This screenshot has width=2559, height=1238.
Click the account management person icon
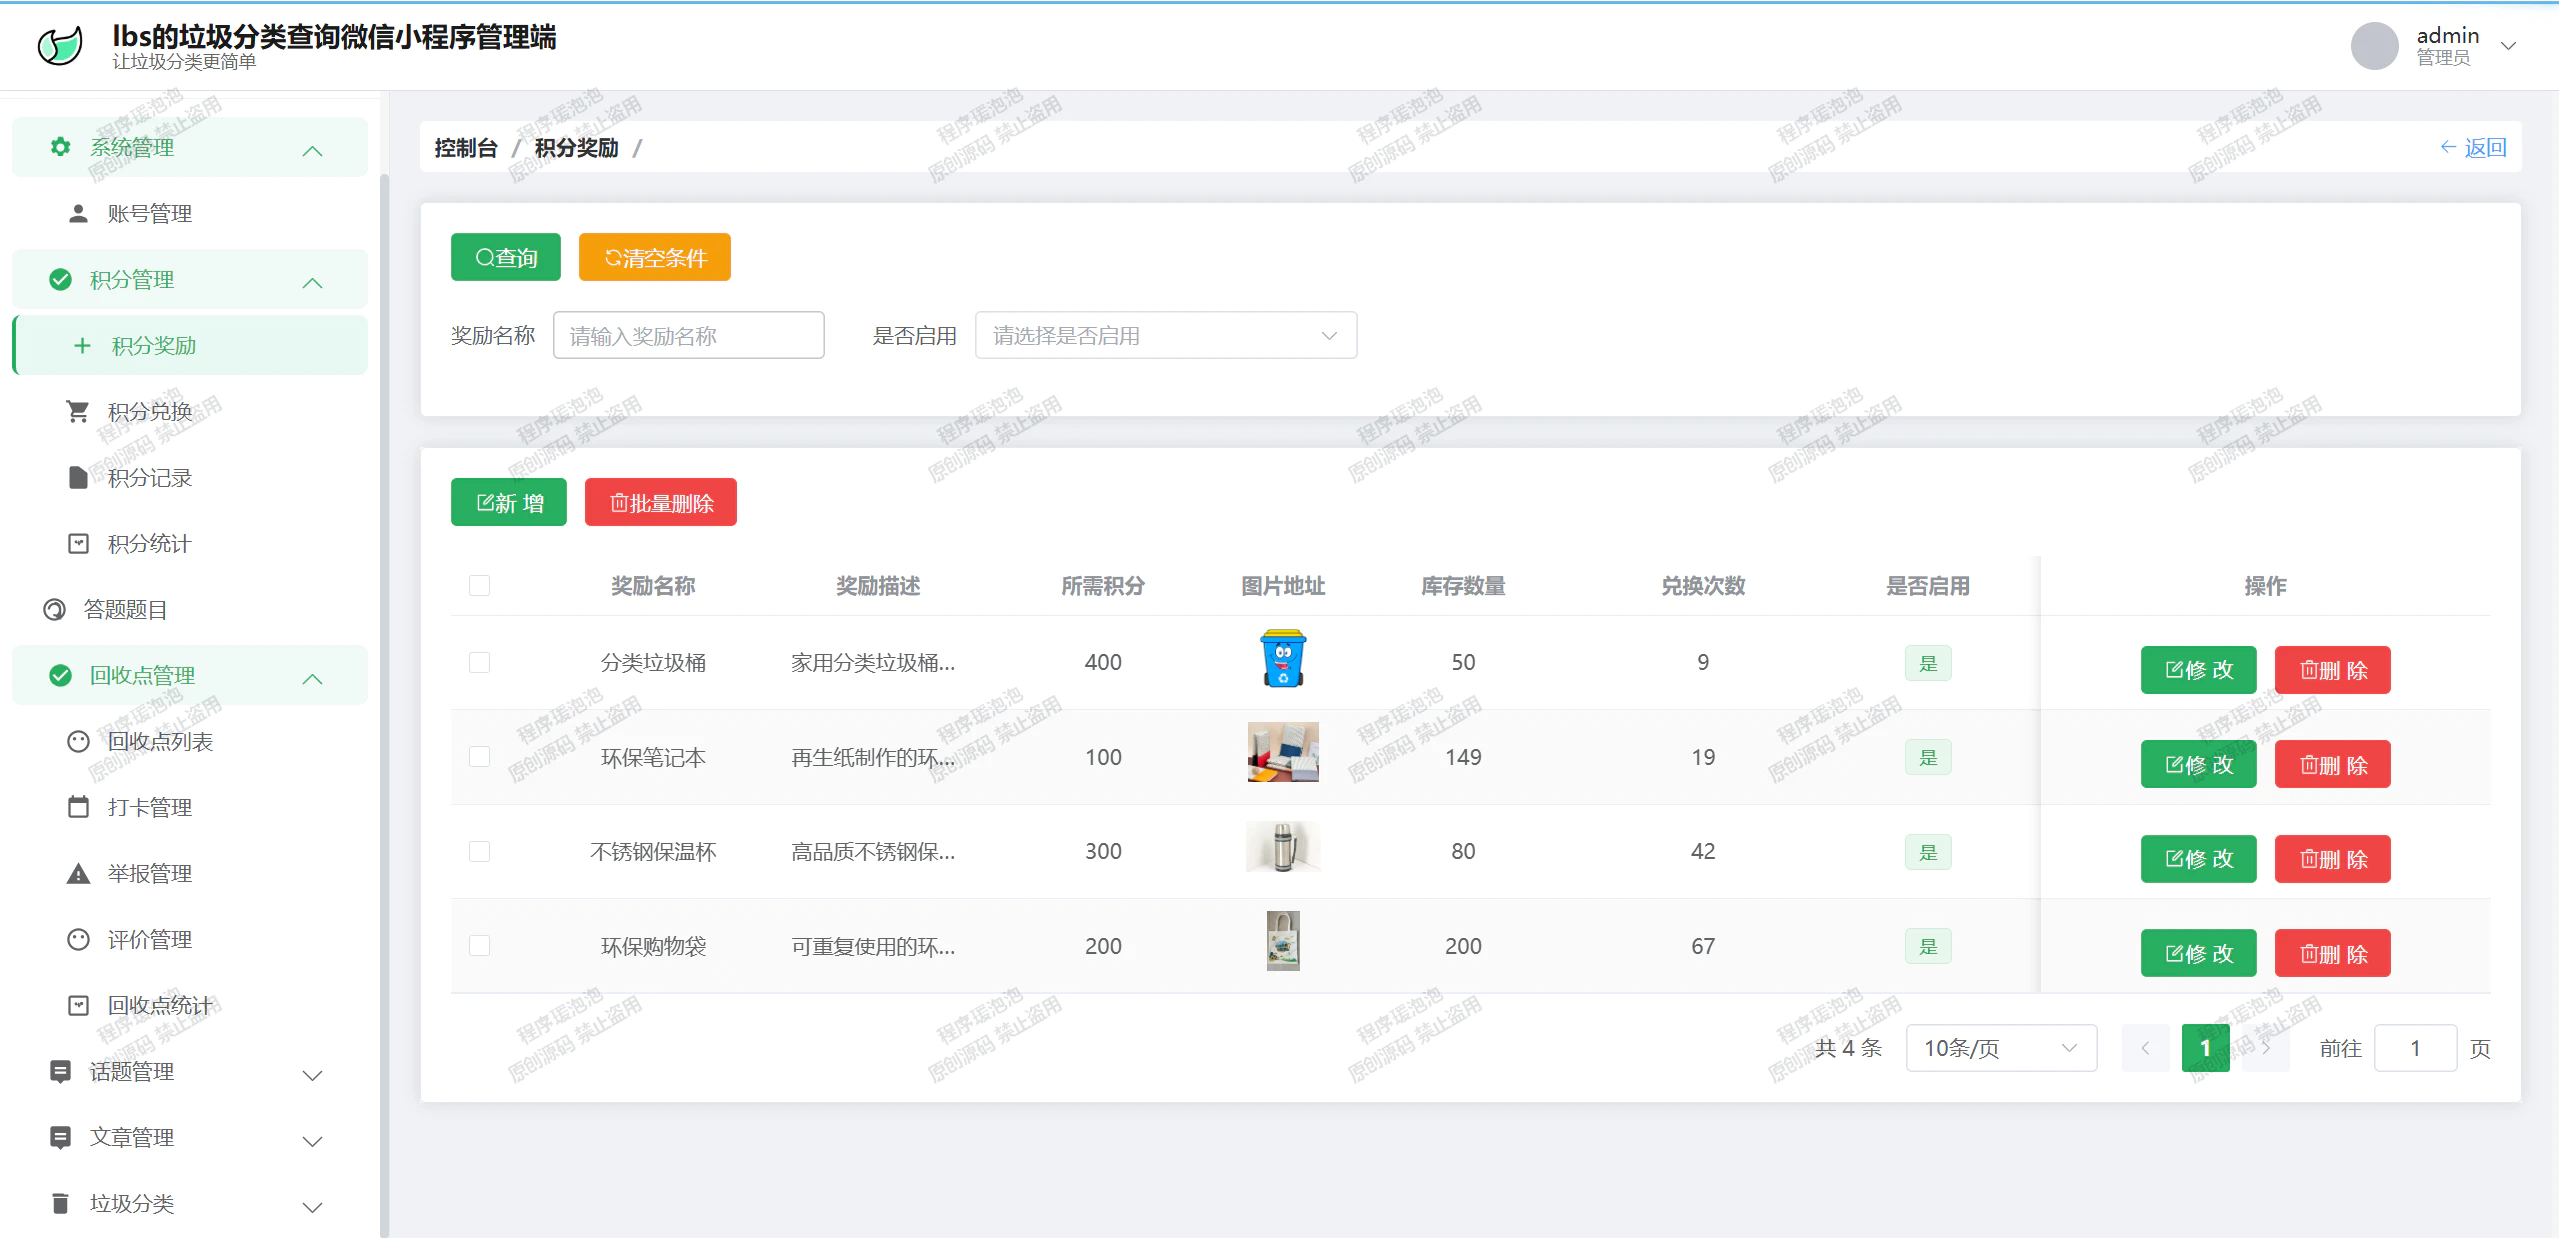pos(78,213)
